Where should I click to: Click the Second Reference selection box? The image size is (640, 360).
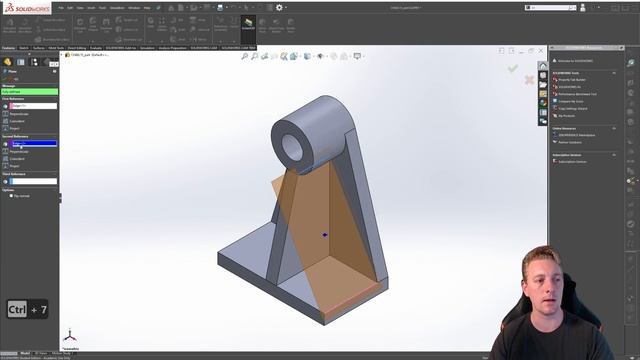33,144
